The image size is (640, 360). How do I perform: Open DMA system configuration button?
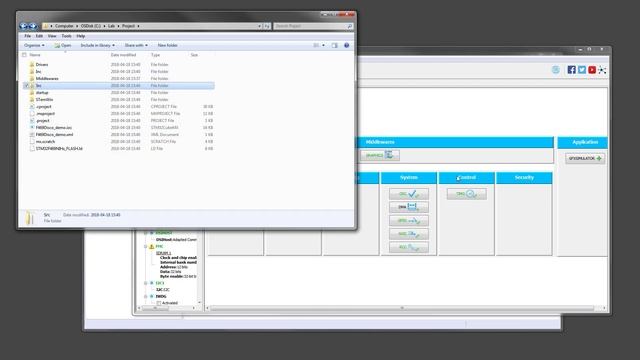click(409, 207)
